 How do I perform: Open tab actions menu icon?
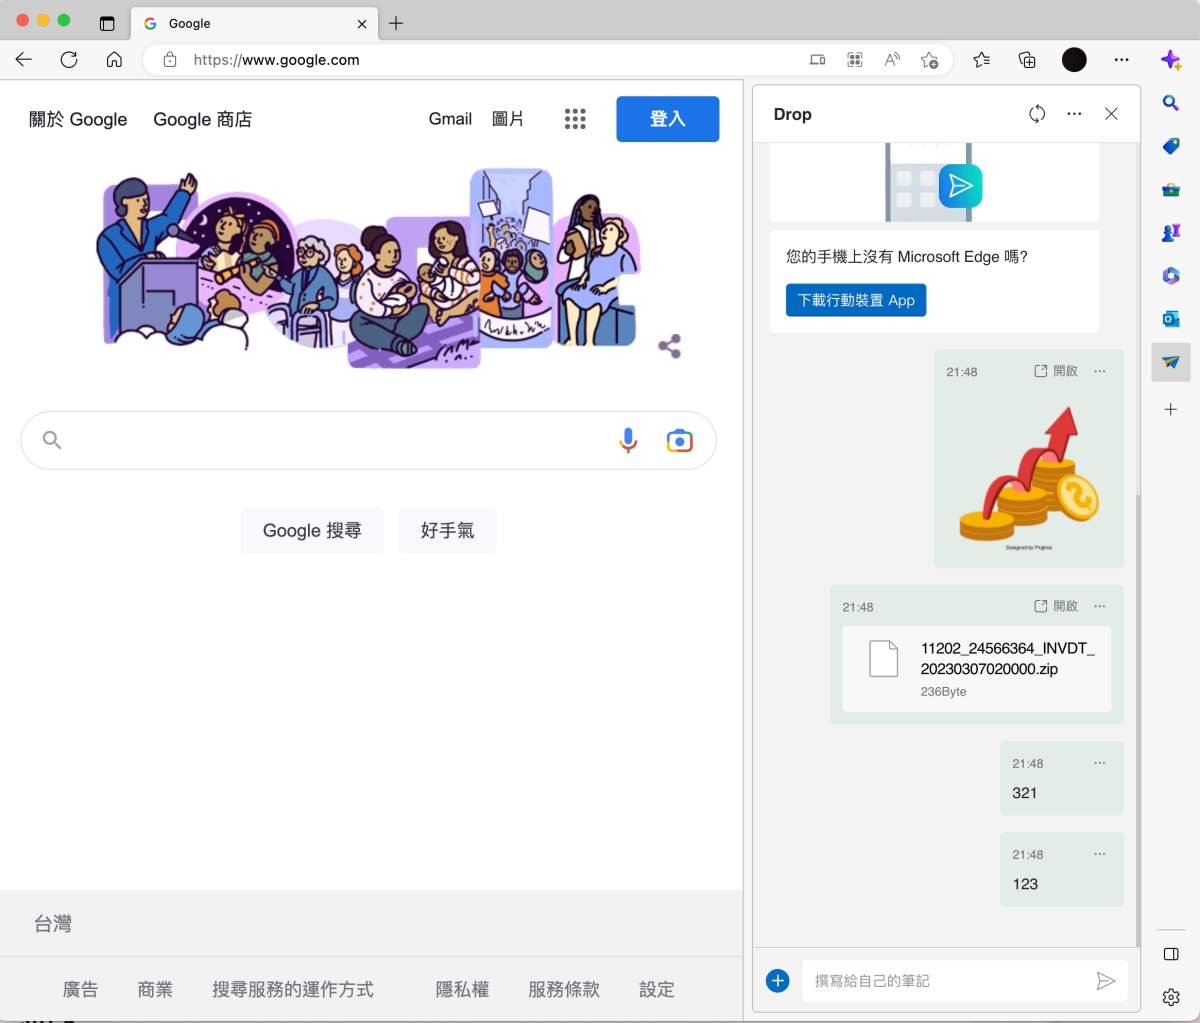click(x=107, y=23)
